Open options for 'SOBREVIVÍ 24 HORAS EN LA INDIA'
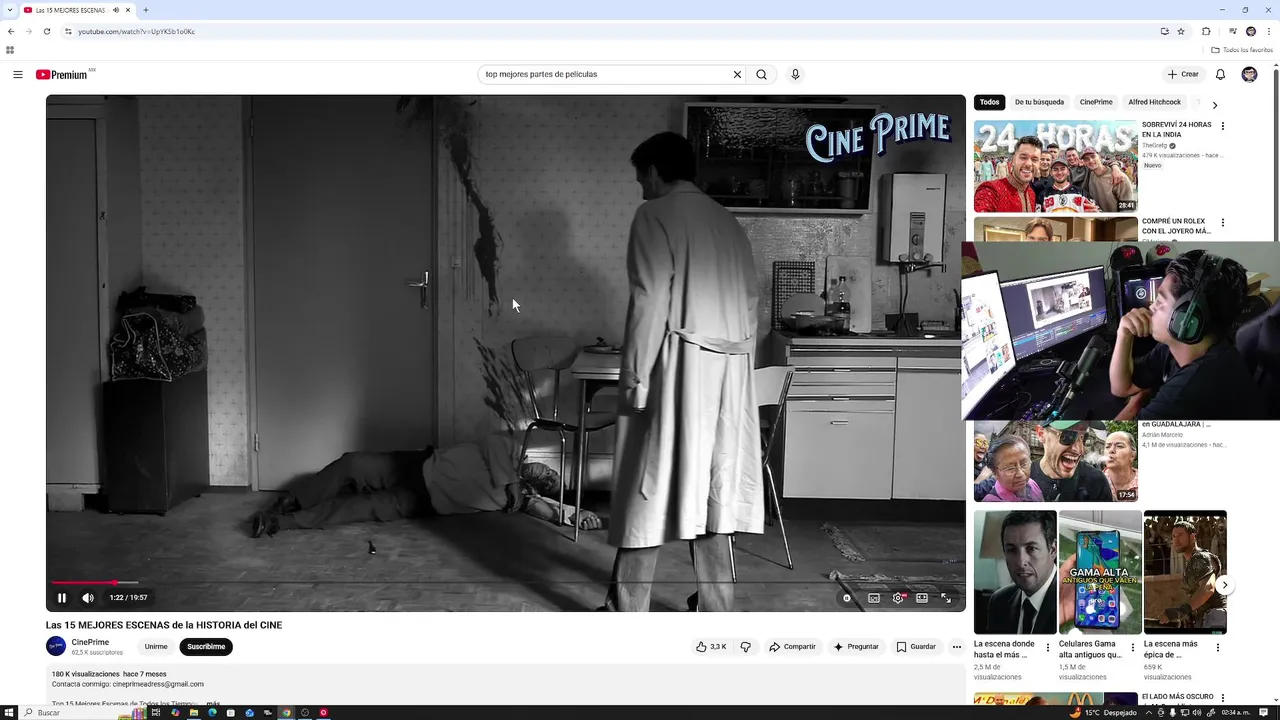This screenshot has width=1280, height=720. (x=1222, y=126)
